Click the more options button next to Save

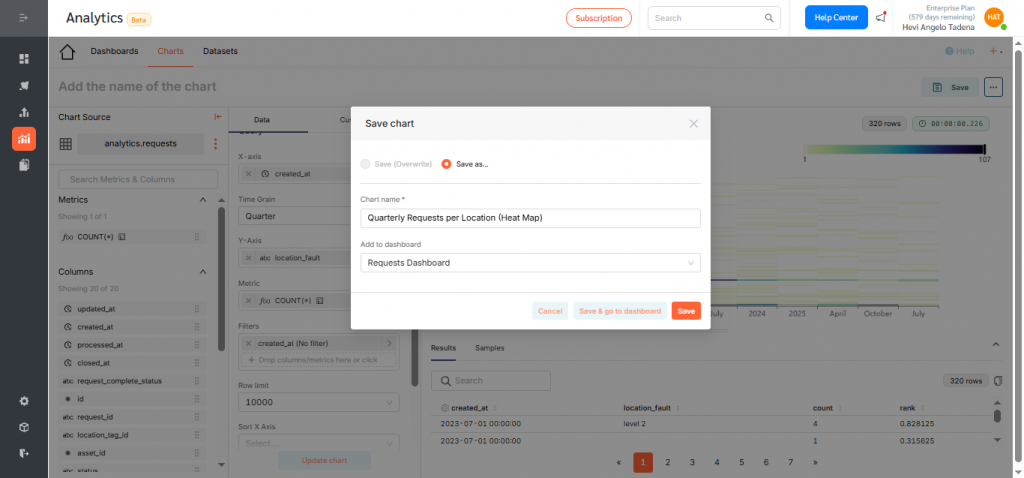click(x=993, y=87)
